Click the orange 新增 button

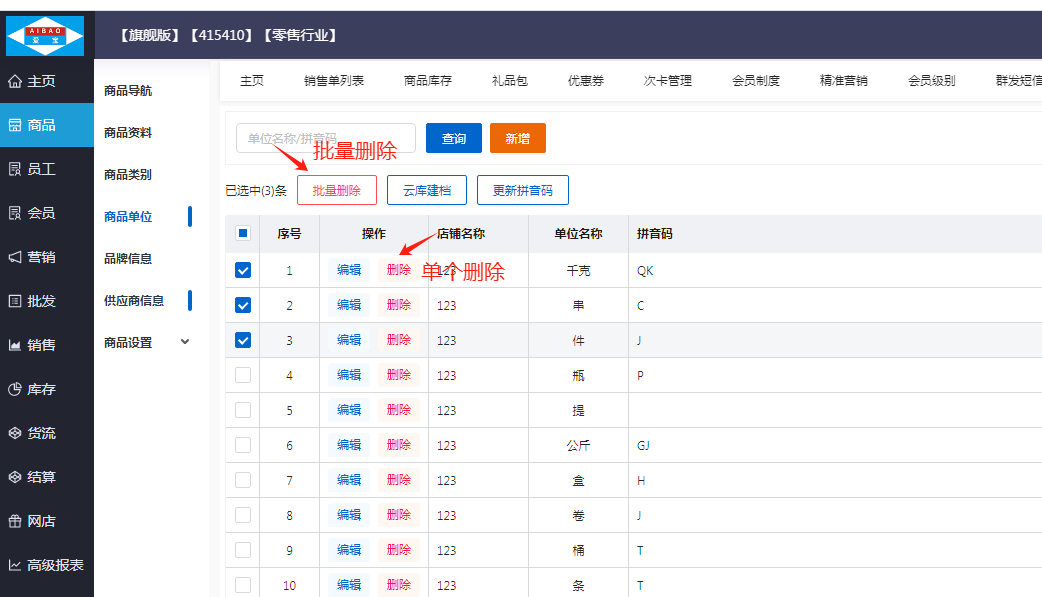point(517,139)
